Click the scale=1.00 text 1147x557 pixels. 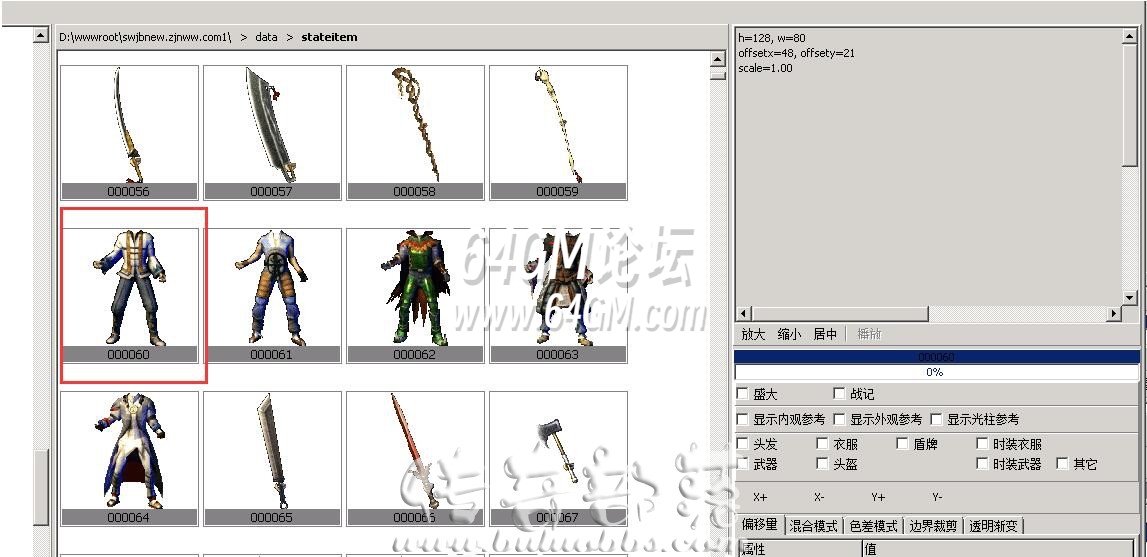(765, 68)
